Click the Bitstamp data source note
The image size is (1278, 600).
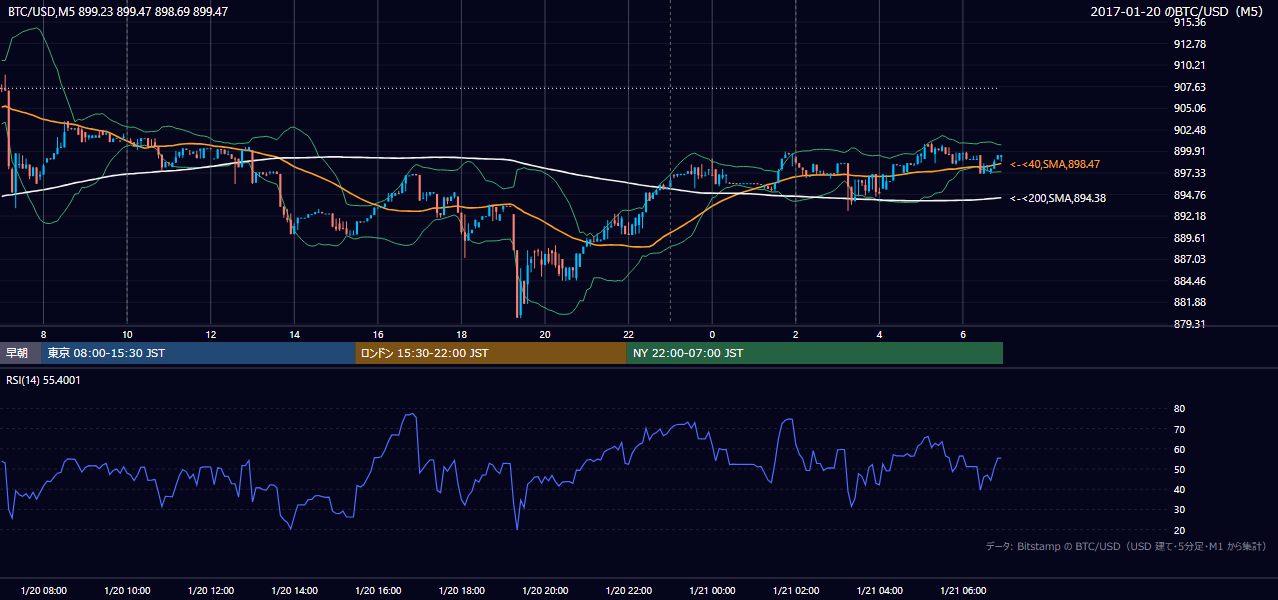click(x=1126, y=547)
